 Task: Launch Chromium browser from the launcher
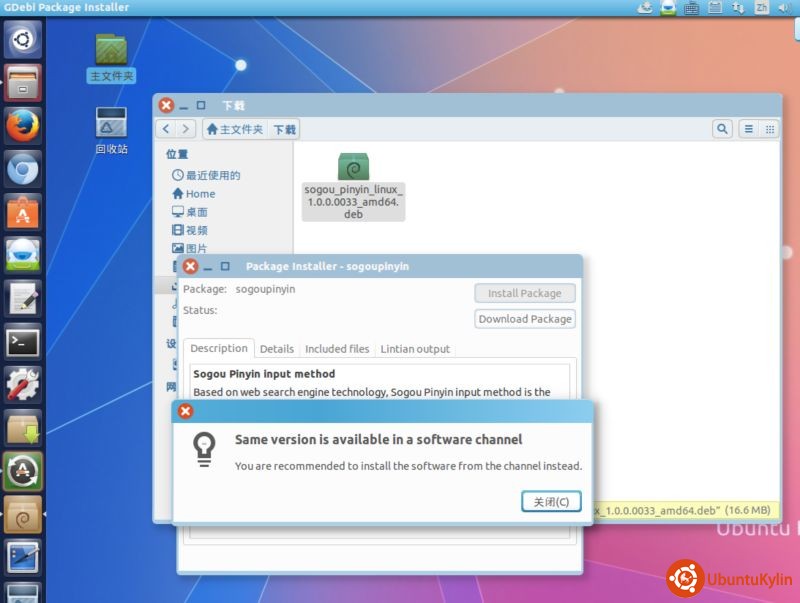(x=22, y=170)
